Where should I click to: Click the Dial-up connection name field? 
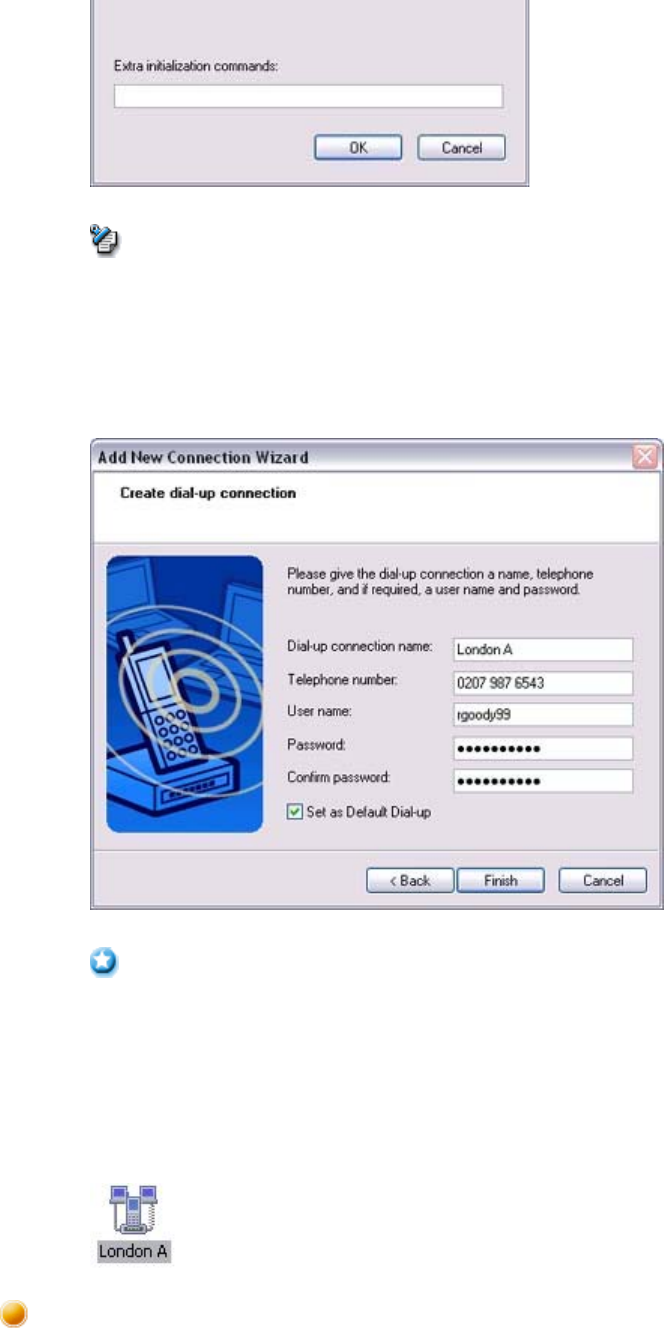point(543,649)
